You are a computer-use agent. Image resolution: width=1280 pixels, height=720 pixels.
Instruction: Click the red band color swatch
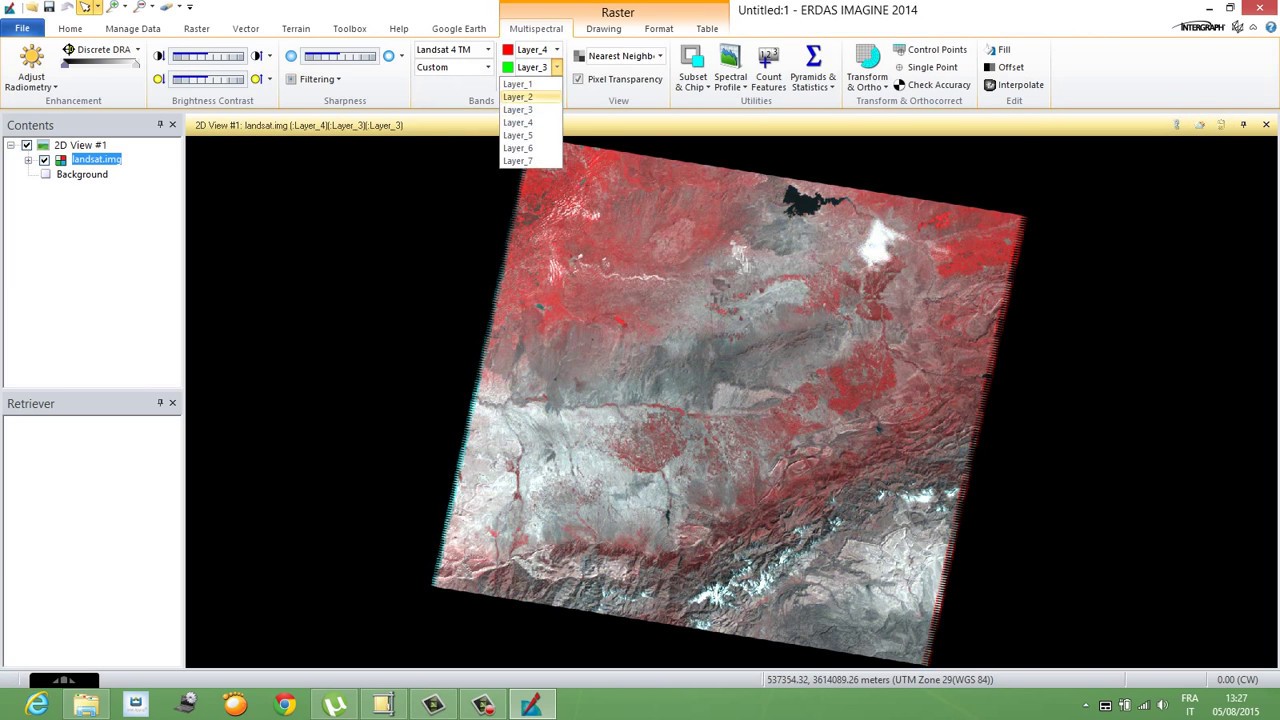pyautogui.click(x=508, y=50)
